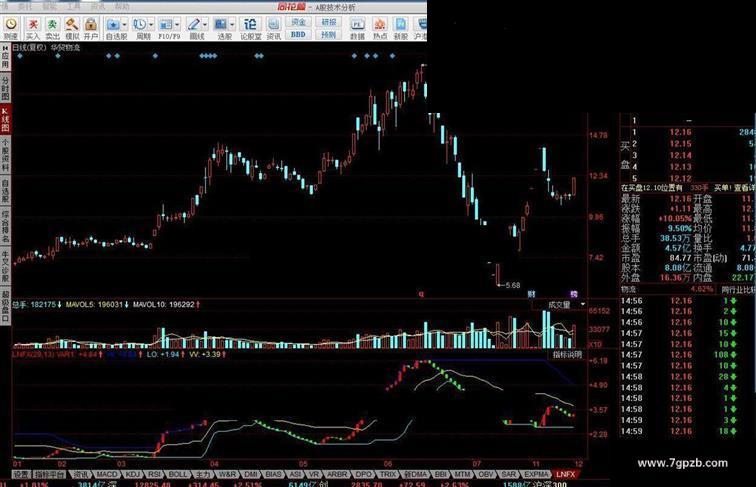Click the 5.68 low price label
756x487 pixels.
pos(513,285)
